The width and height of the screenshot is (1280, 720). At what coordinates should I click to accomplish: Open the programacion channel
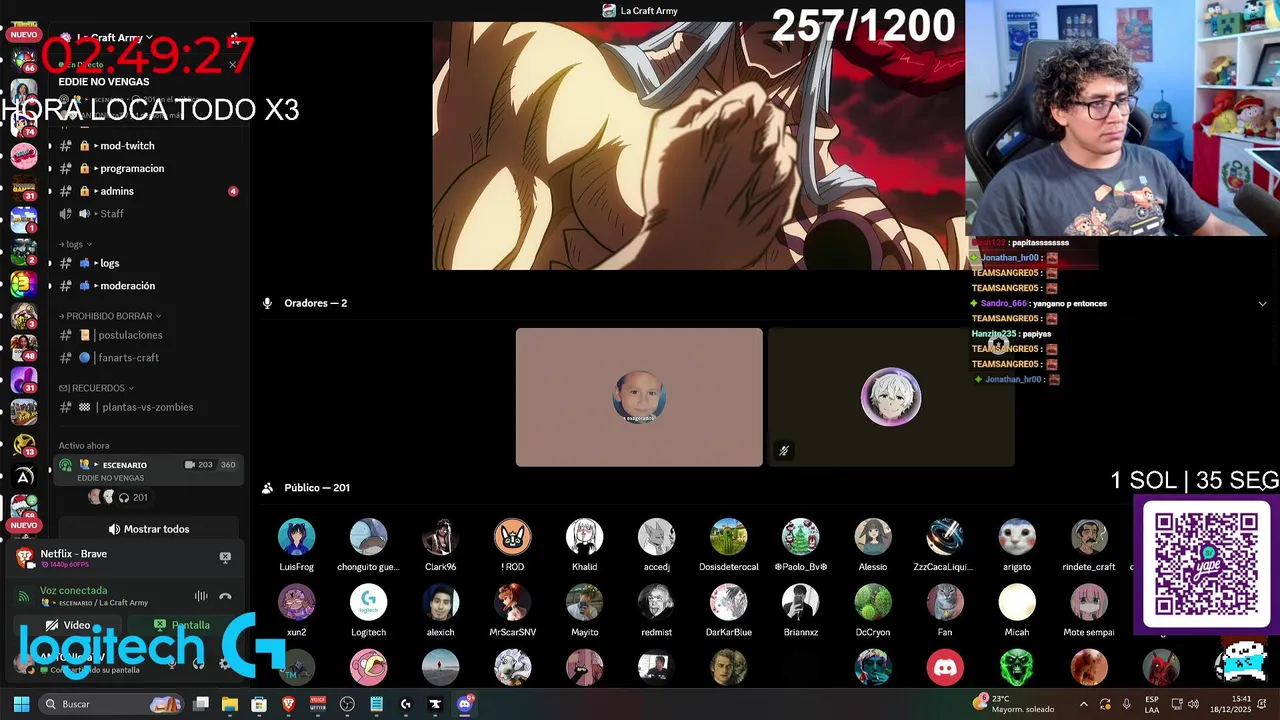(148, 168)
